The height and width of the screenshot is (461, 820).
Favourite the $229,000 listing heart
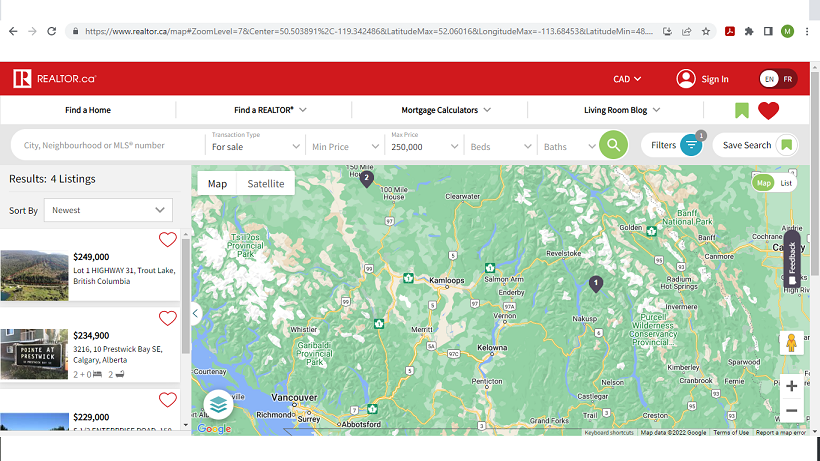[x=167, y=399]
